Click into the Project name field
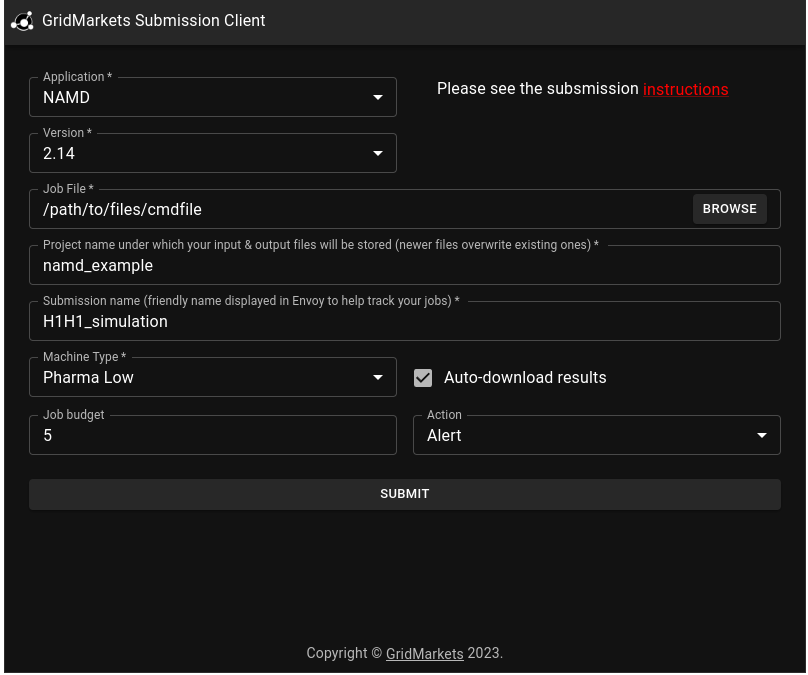 click(x=405, y=265)
